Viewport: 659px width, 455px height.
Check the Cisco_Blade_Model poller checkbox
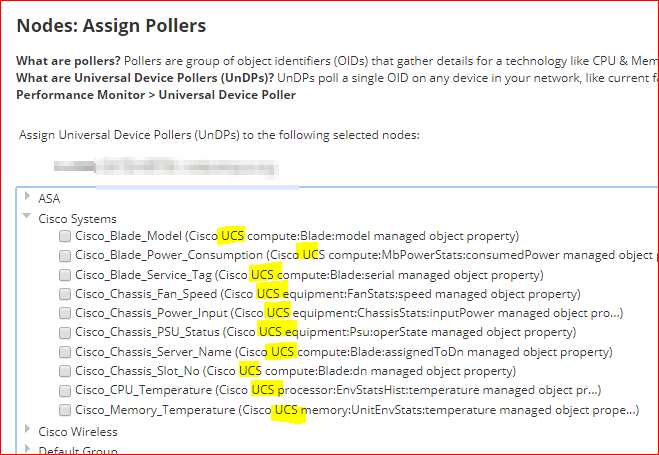(65, 236)
